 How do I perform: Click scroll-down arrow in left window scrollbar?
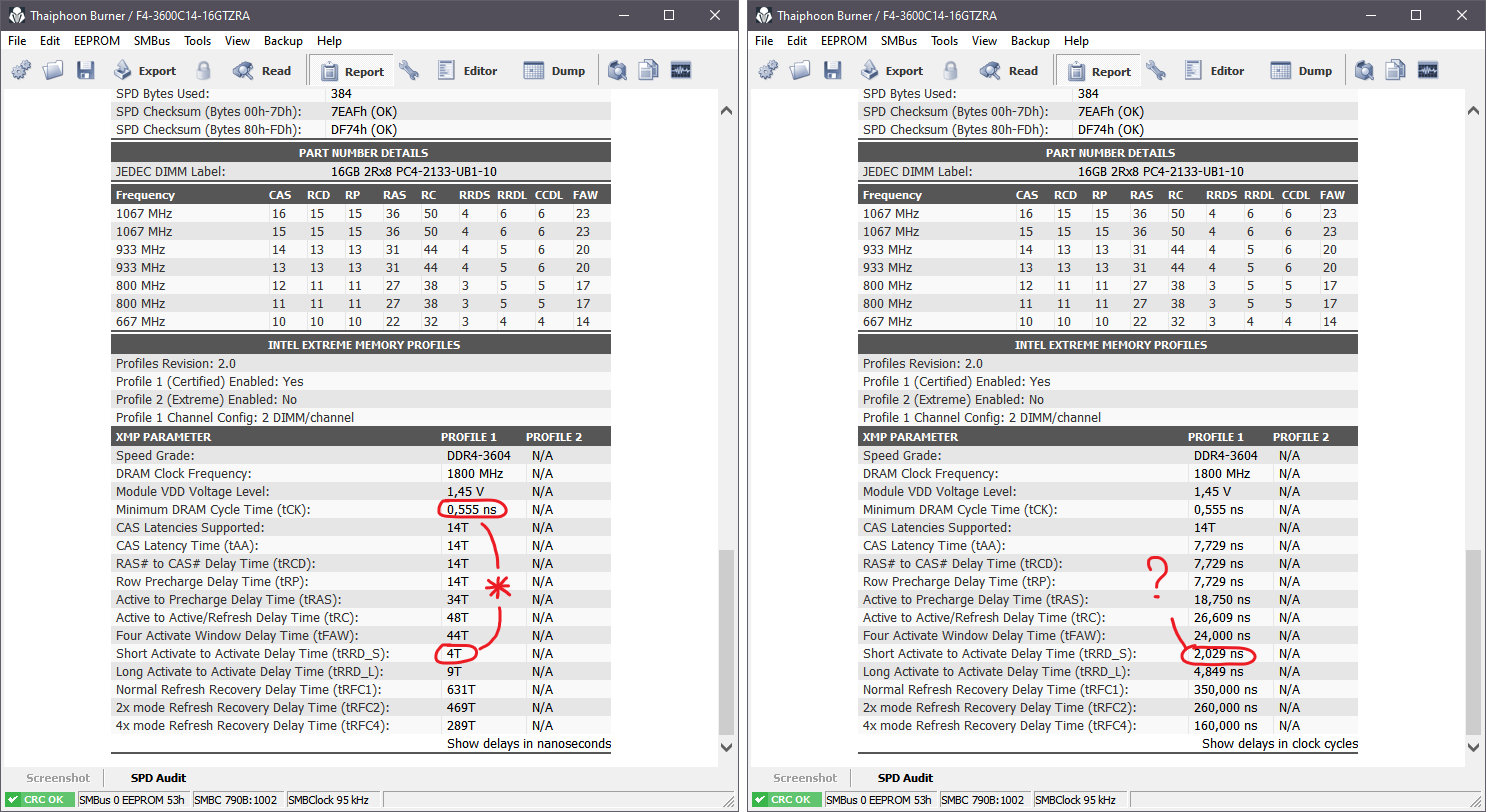[725, 746]
